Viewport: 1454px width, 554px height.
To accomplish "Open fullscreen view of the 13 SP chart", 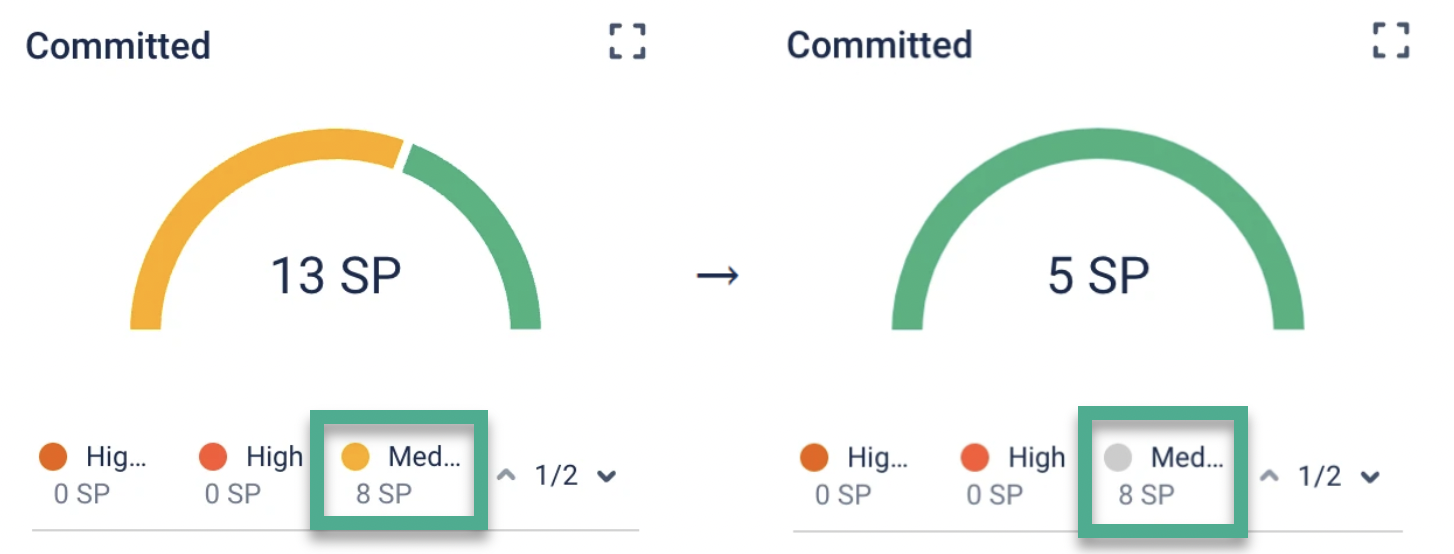I will [x=627, y=42].
